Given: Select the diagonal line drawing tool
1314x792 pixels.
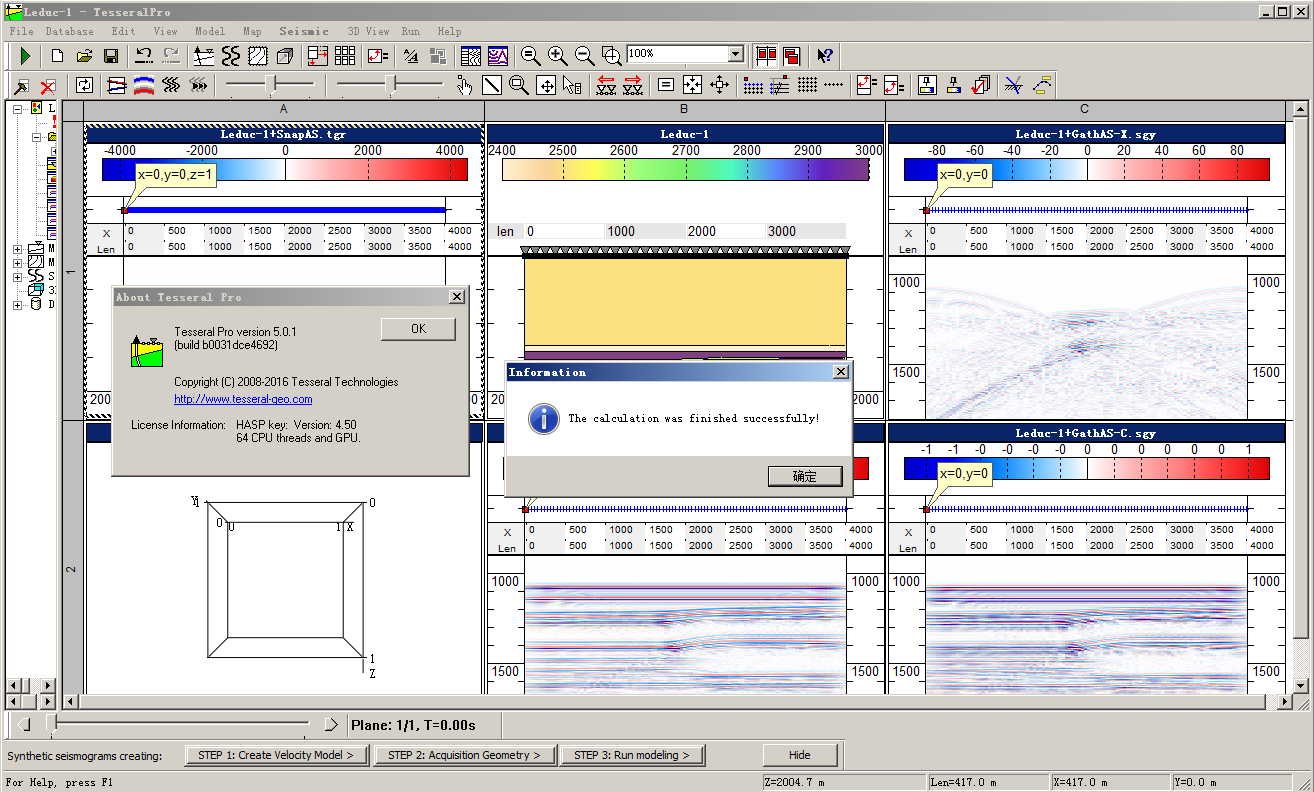Looking at the screenshot, I should click(x=492, y=86).
